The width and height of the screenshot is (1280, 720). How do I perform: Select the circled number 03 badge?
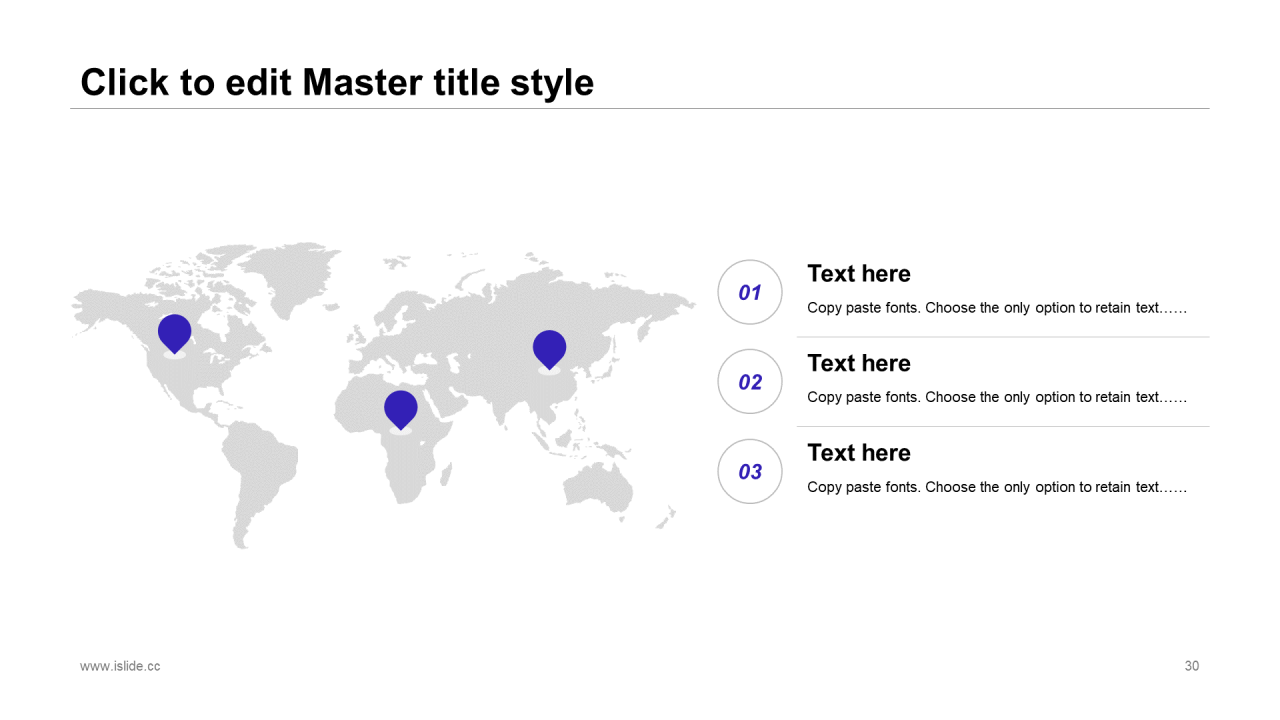(750, 471)
